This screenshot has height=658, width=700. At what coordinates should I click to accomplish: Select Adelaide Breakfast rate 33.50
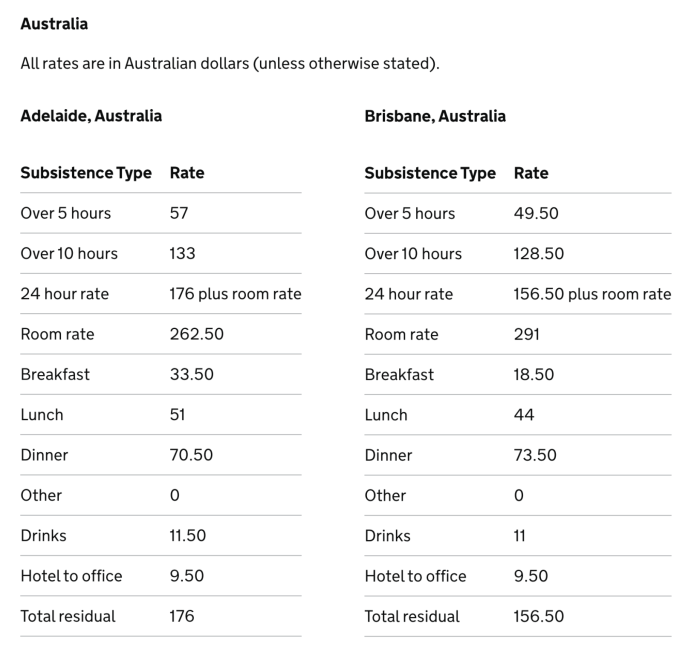(x=192, y=374)
